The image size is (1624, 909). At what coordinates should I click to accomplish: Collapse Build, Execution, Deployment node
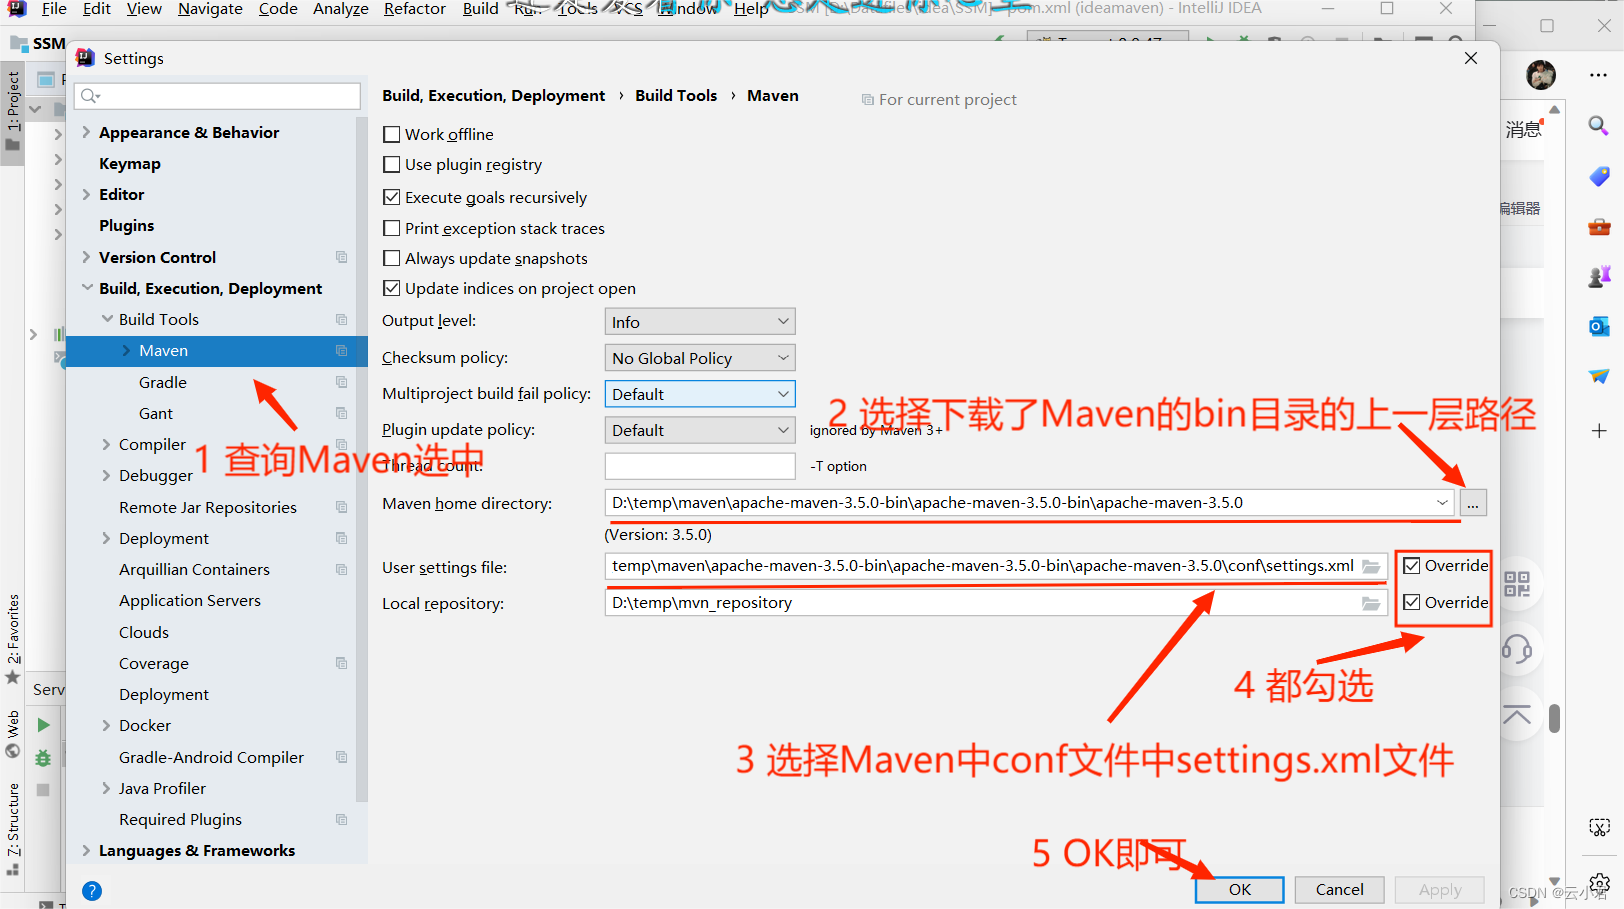(x=86, y=288)
